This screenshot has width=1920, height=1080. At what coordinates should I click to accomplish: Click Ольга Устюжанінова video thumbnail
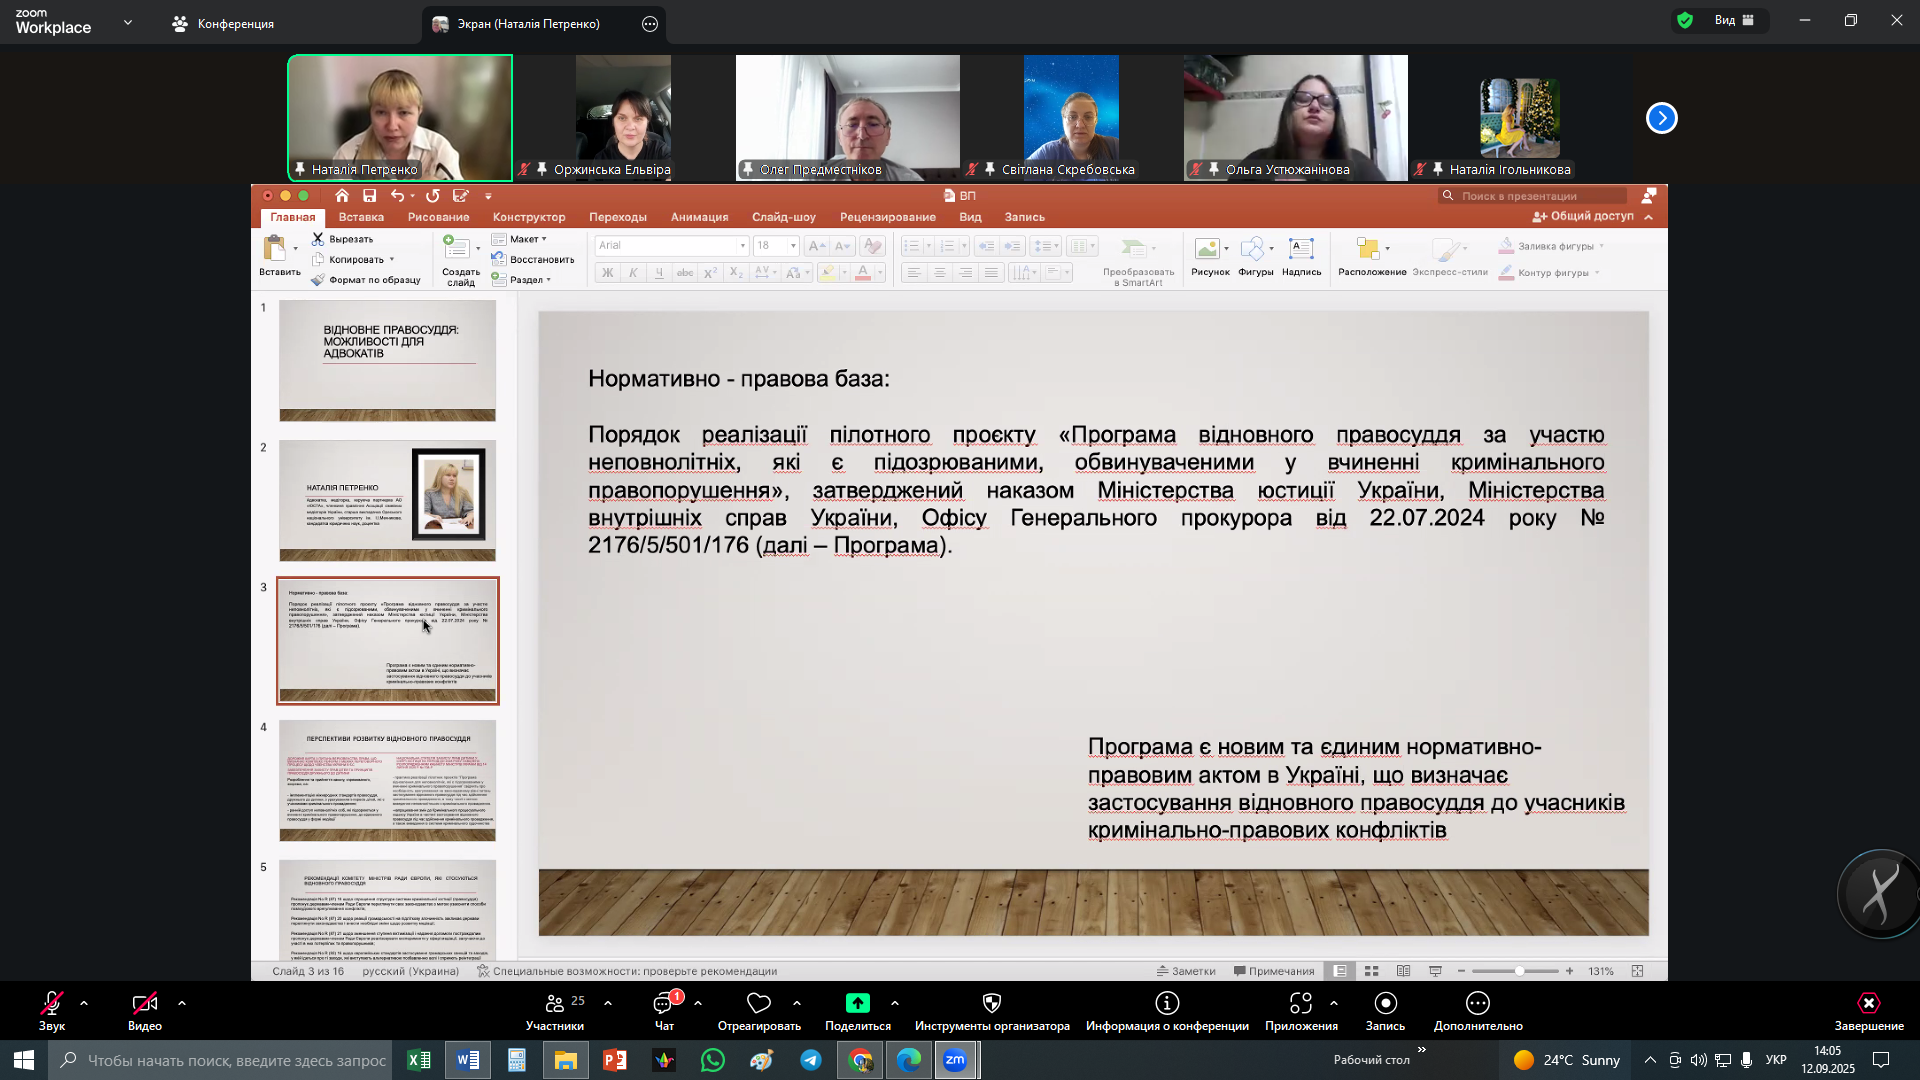click(1295, 112)
